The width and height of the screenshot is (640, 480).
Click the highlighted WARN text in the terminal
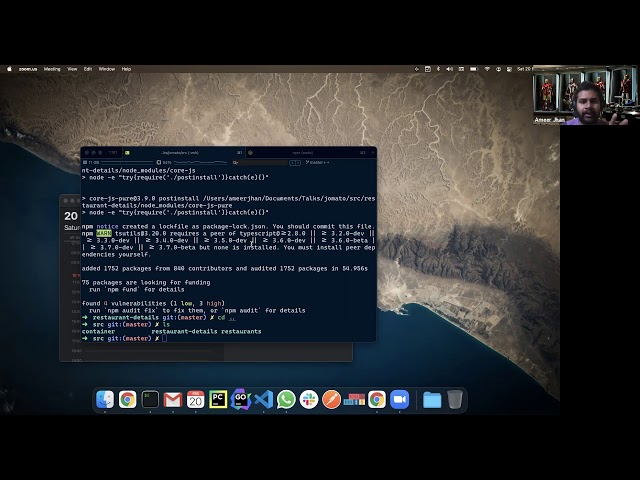click(104, 233)
